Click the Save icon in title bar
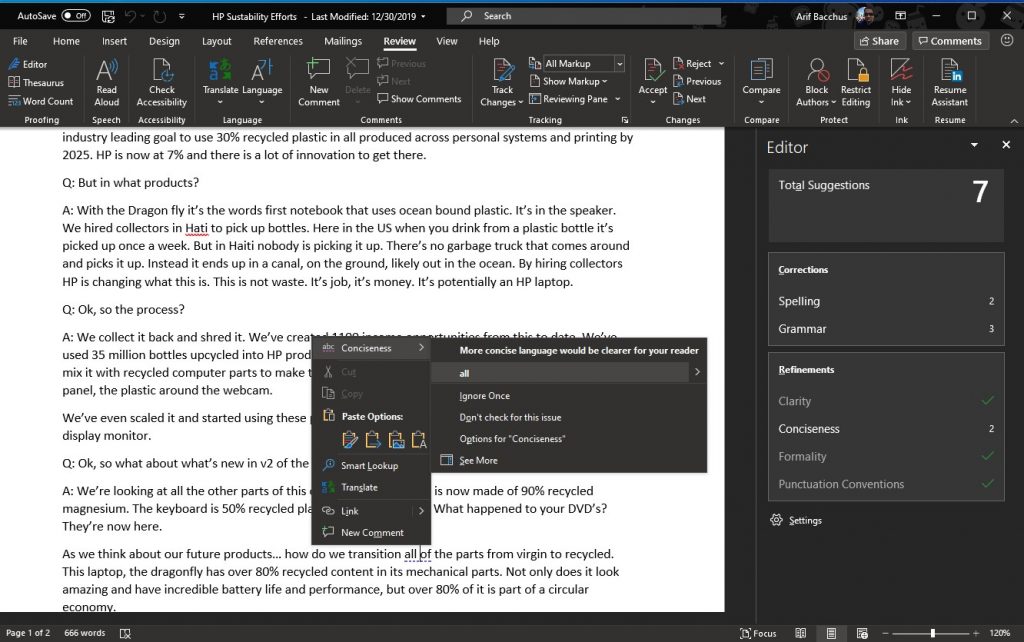Viewport: 1024px width, 642px height. pyautogui.click(x=108, y=16)
